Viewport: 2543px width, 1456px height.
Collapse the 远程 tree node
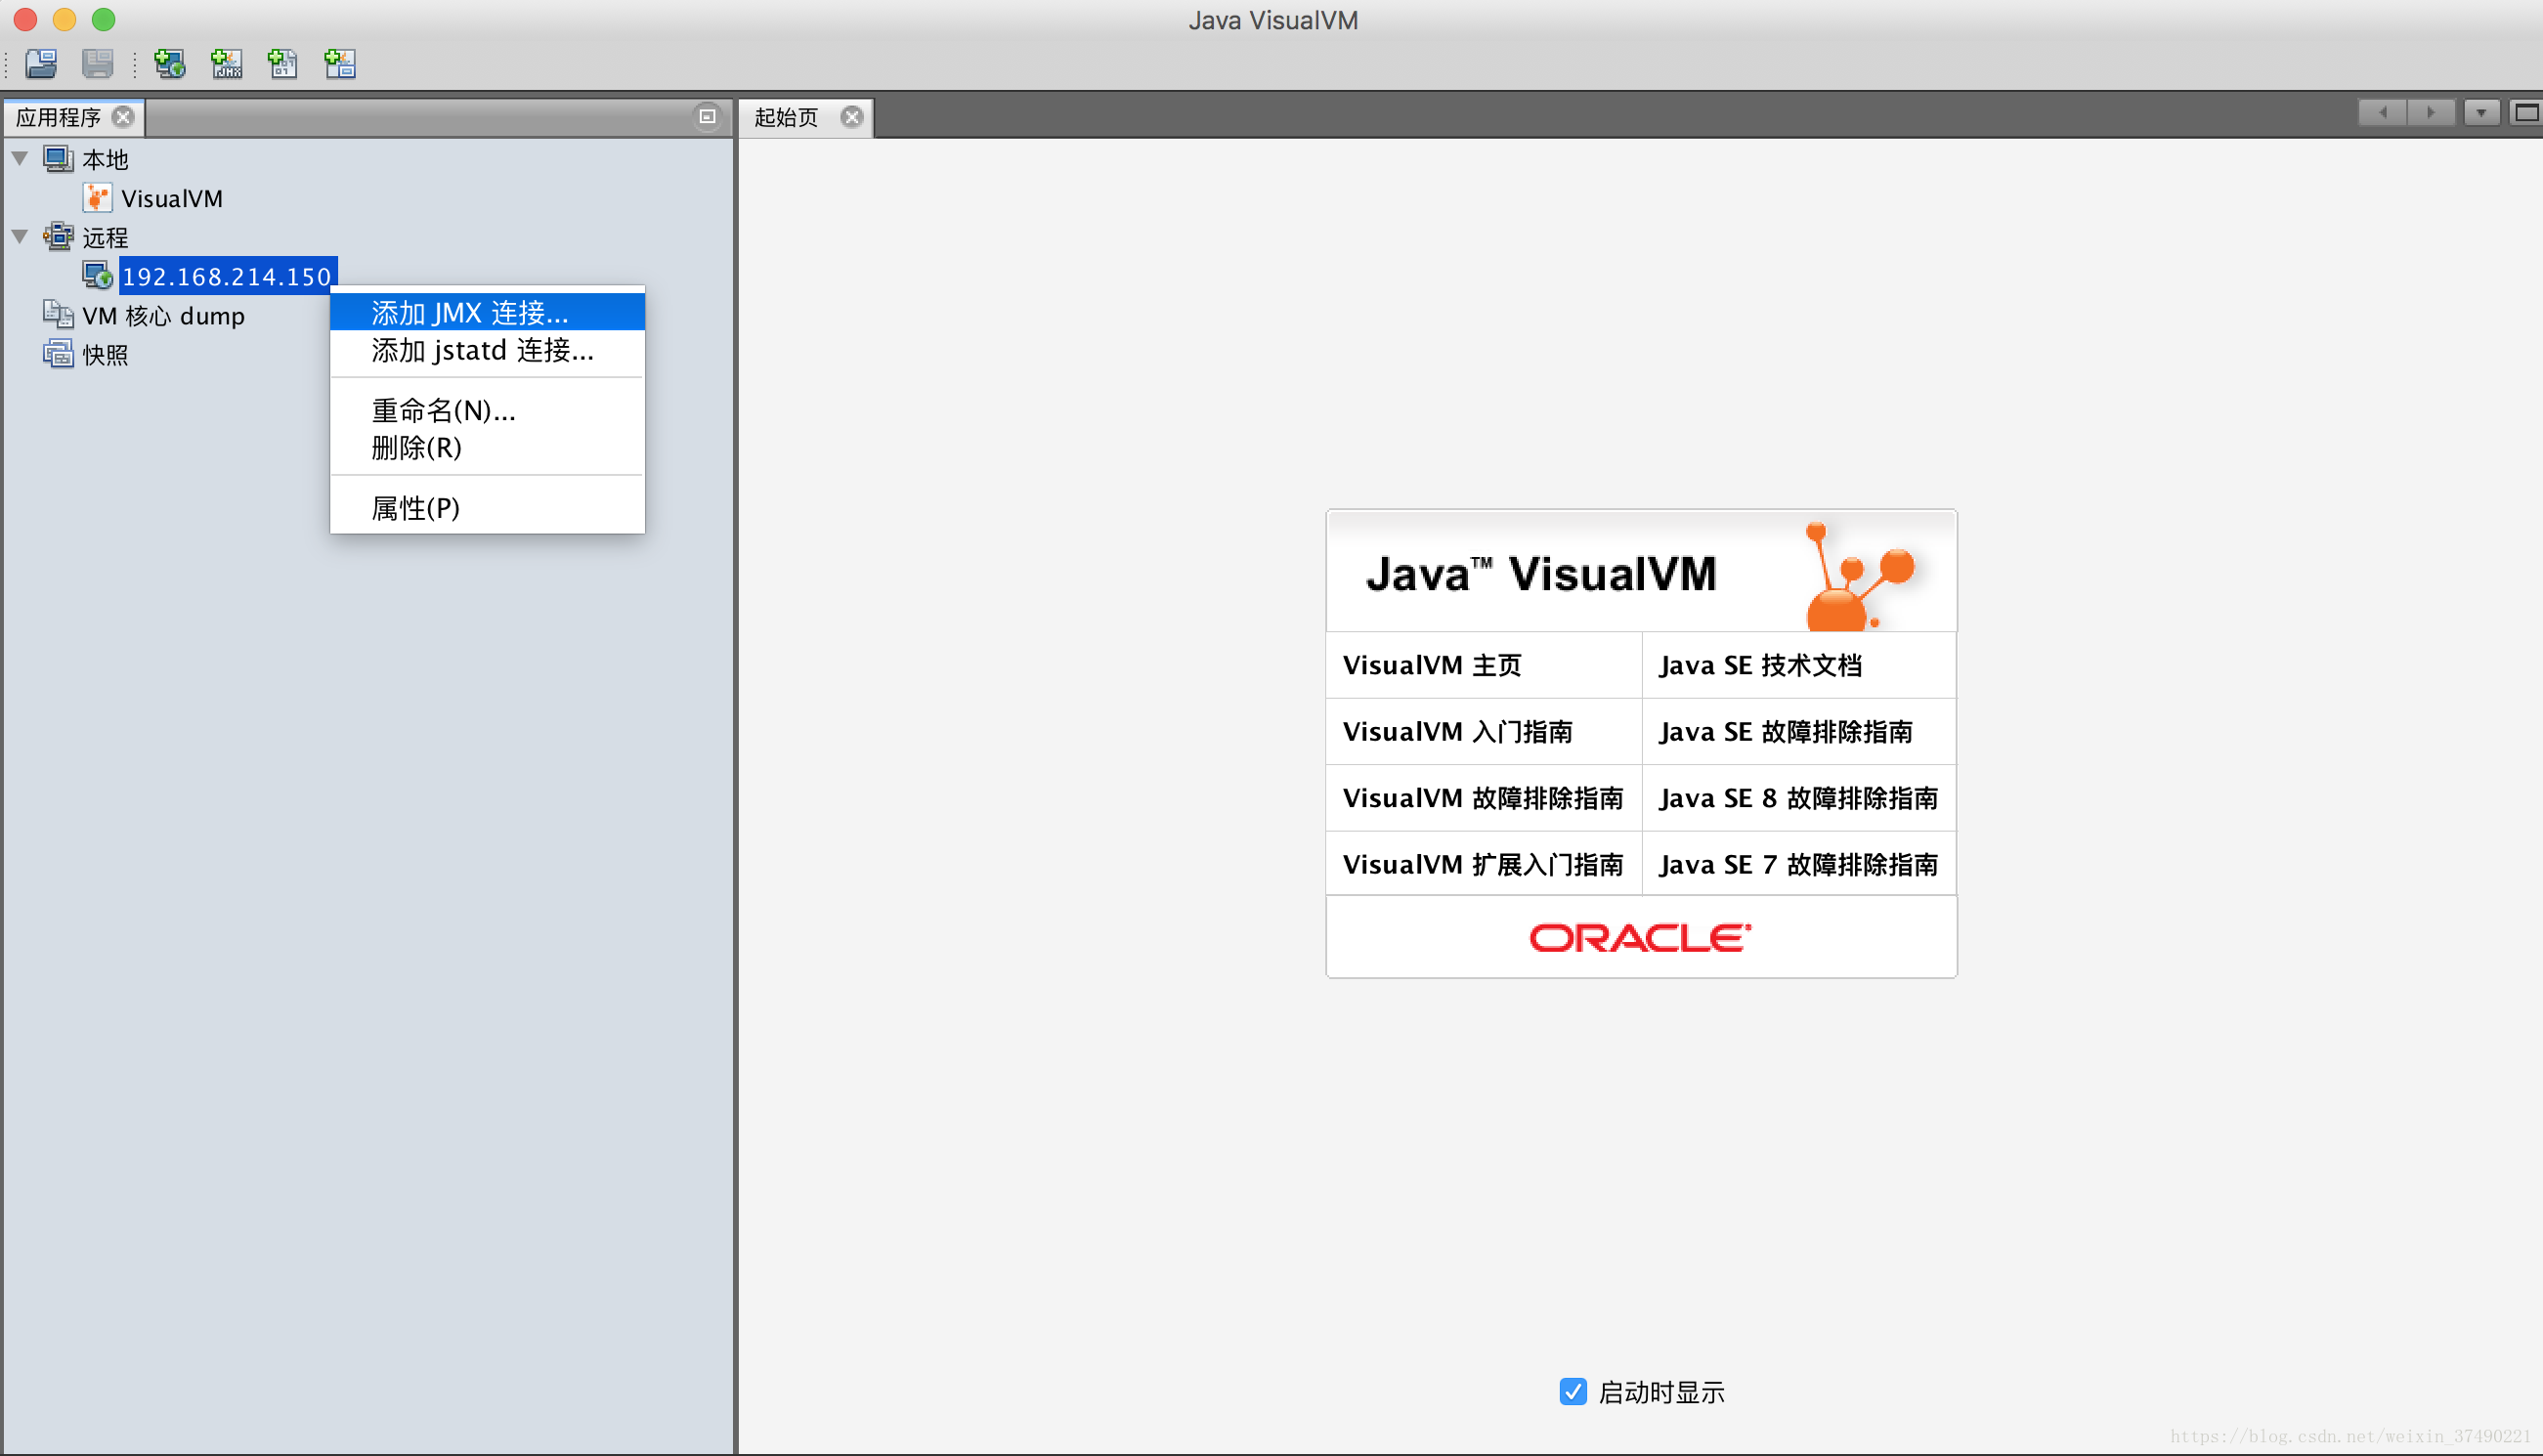pyautogui.click(x=20, y=236)
